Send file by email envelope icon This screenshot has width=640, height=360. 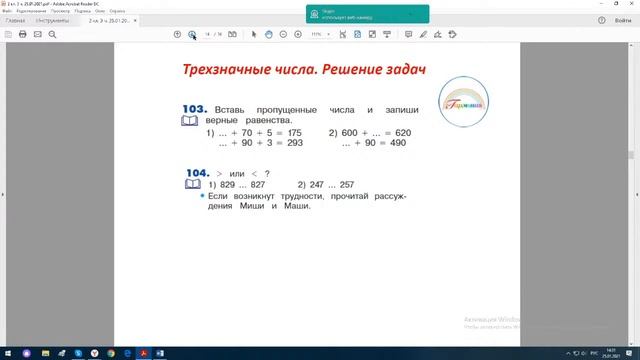(x=38, y=34)
